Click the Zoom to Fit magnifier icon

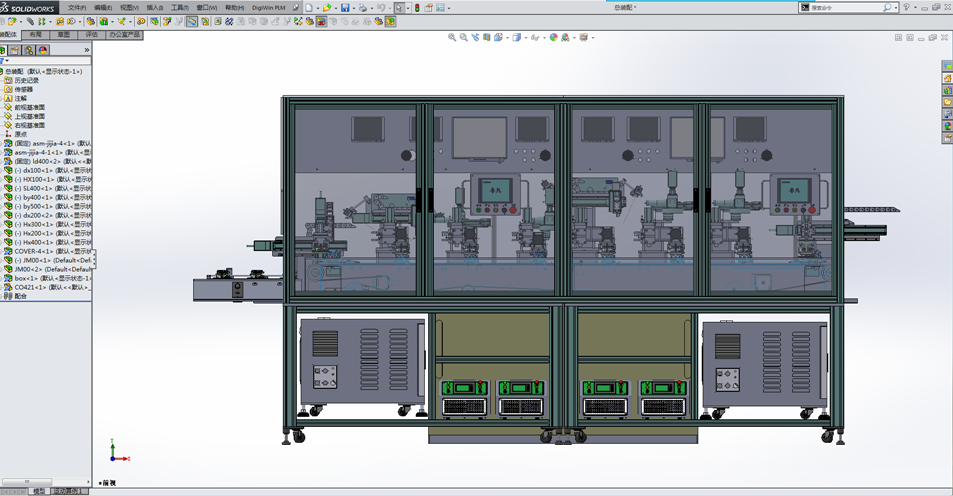pos(452,37)
